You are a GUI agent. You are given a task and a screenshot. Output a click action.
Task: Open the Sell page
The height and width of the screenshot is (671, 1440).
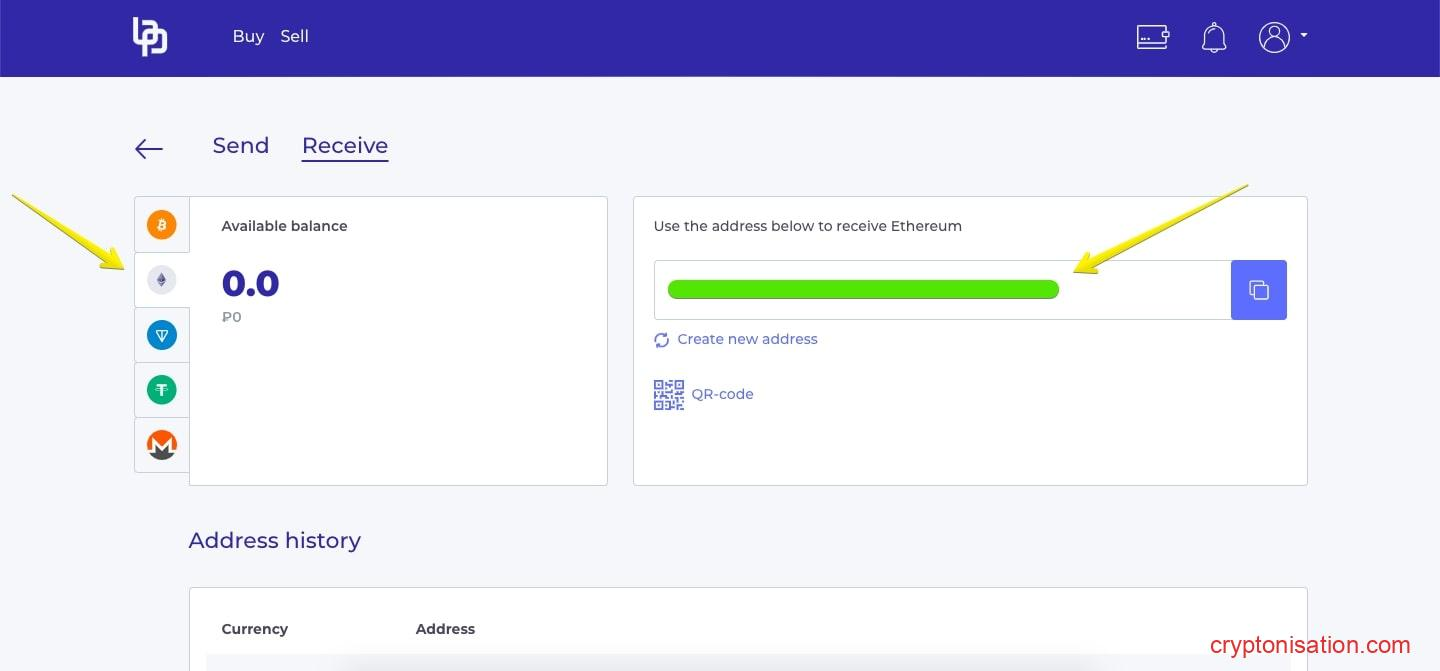[294, 37]
